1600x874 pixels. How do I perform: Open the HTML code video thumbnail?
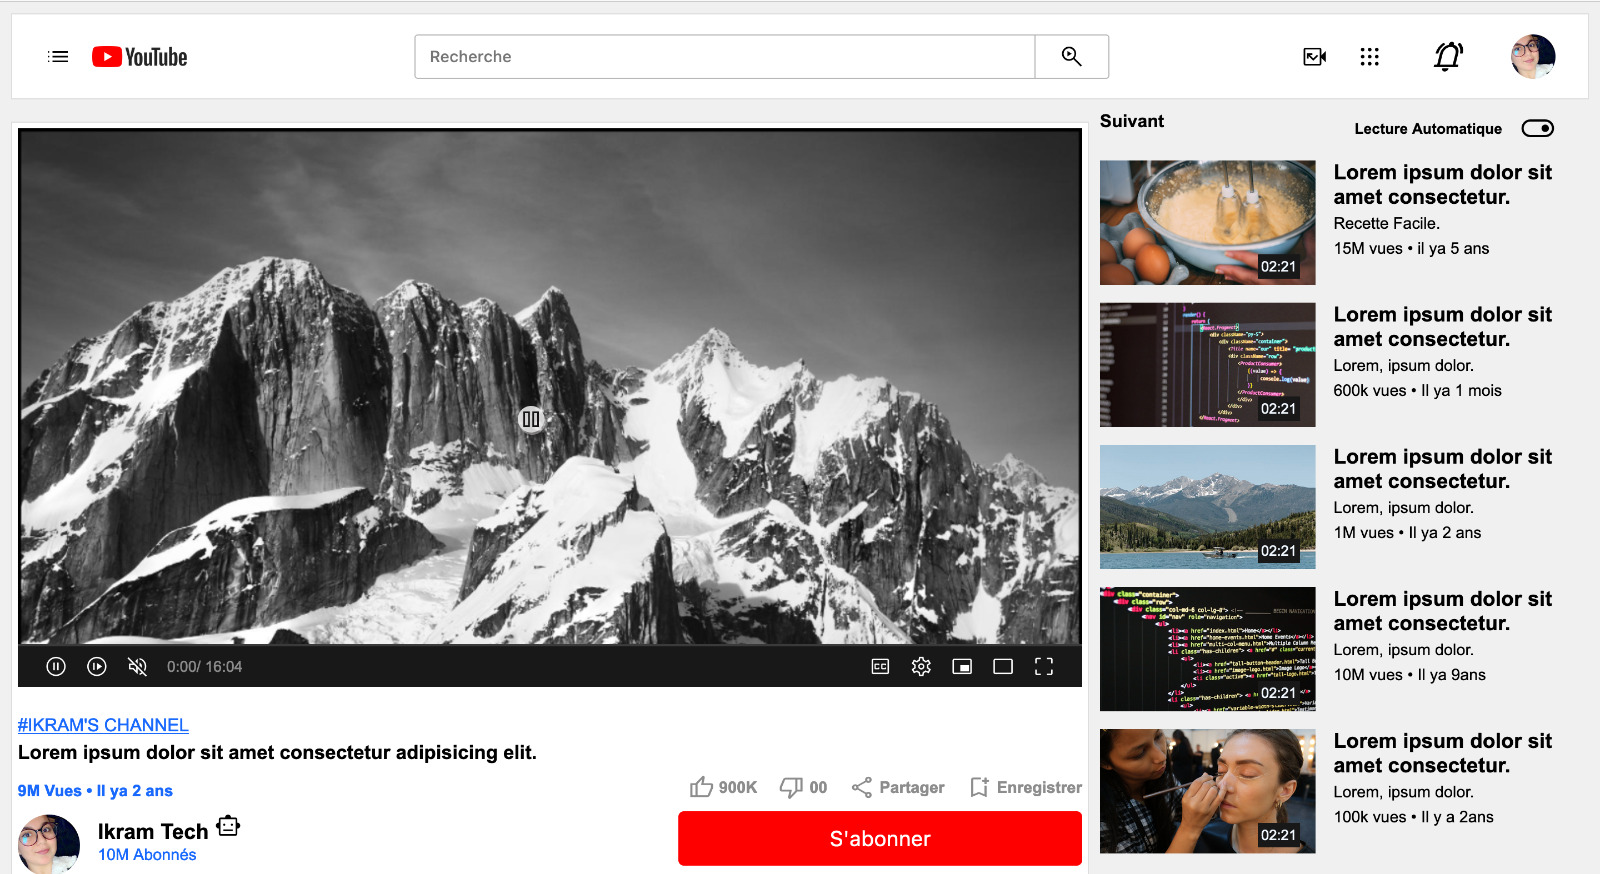[1208, 649]
